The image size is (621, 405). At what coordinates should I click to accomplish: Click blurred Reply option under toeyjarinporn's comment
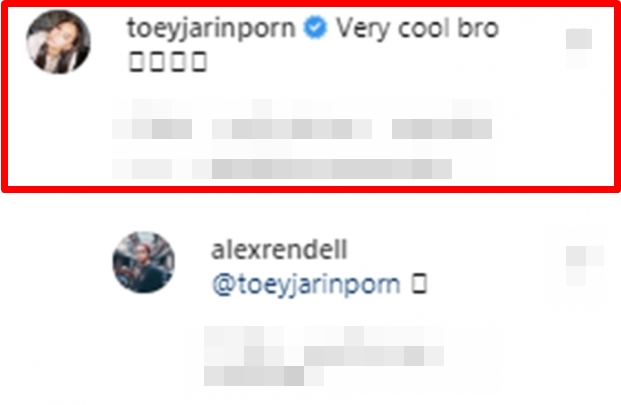pos(442,129)
